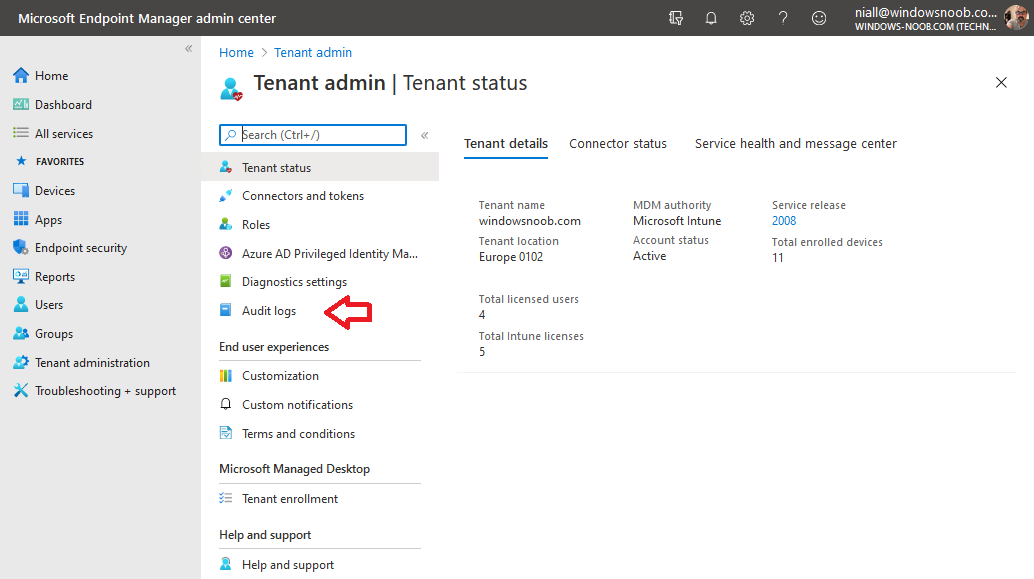Collapse the Tenant admin menu pane
The height and width of the screenshot is (579, 1034).
[425, 135]
